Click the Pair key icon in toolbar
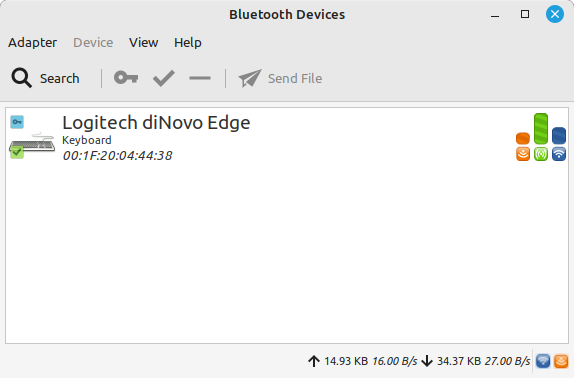Screen dimensions: 574x378 [x=126, y=78]
